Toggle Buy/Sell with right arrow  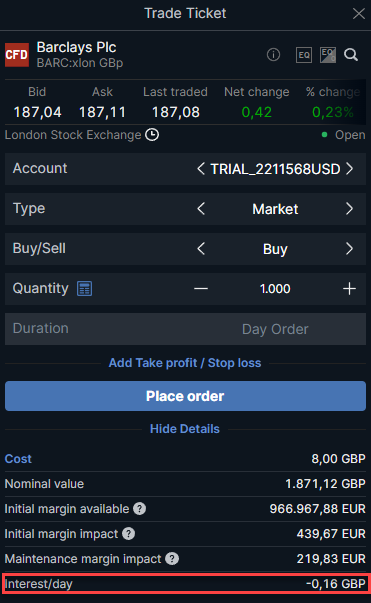(349, 249)
